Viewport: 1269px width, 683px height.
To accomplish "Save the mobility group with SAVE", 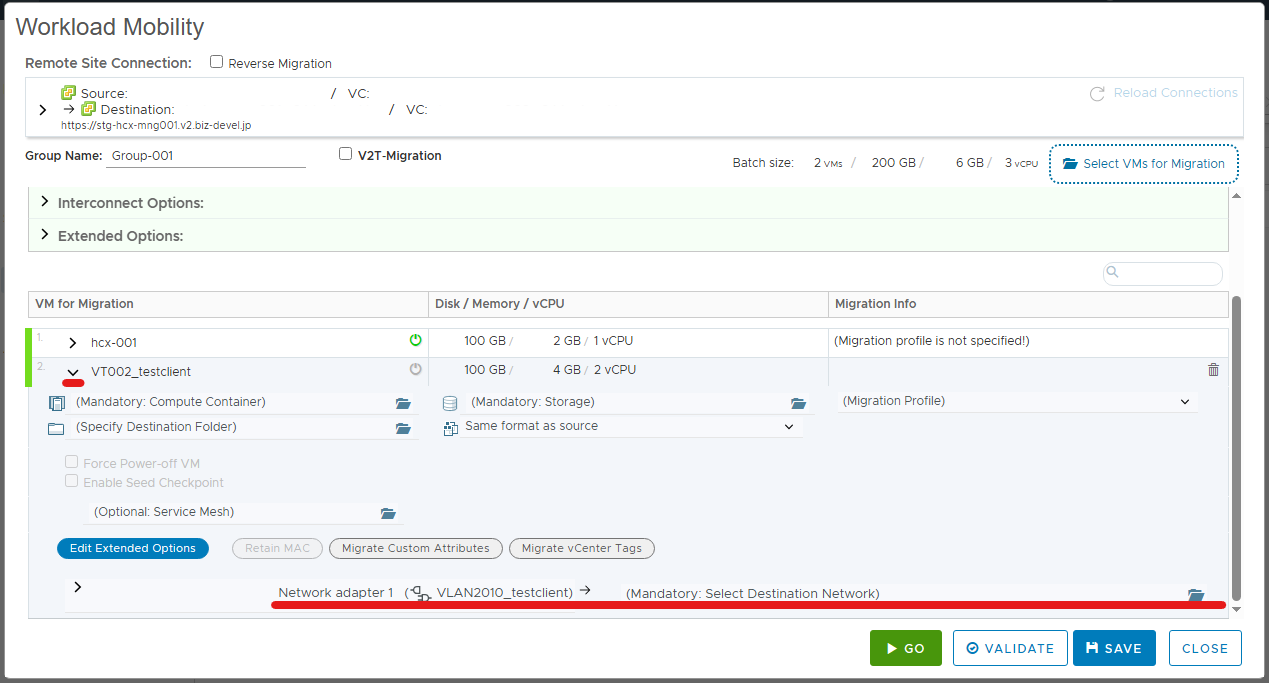I will coord(1114,648).
